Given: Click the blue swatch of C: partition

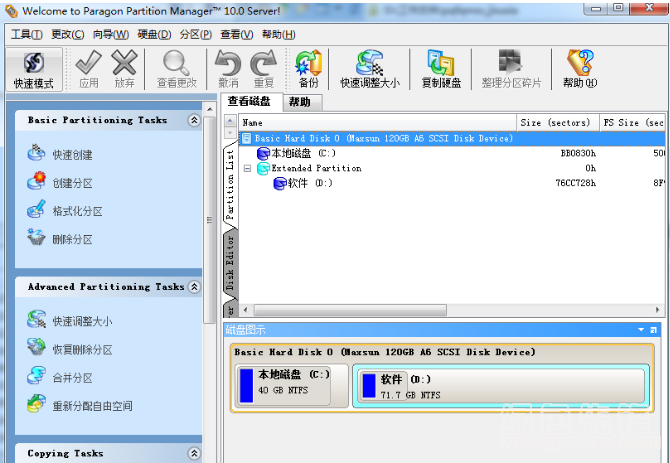Looking at the screenshot, I should click(247, 386).
